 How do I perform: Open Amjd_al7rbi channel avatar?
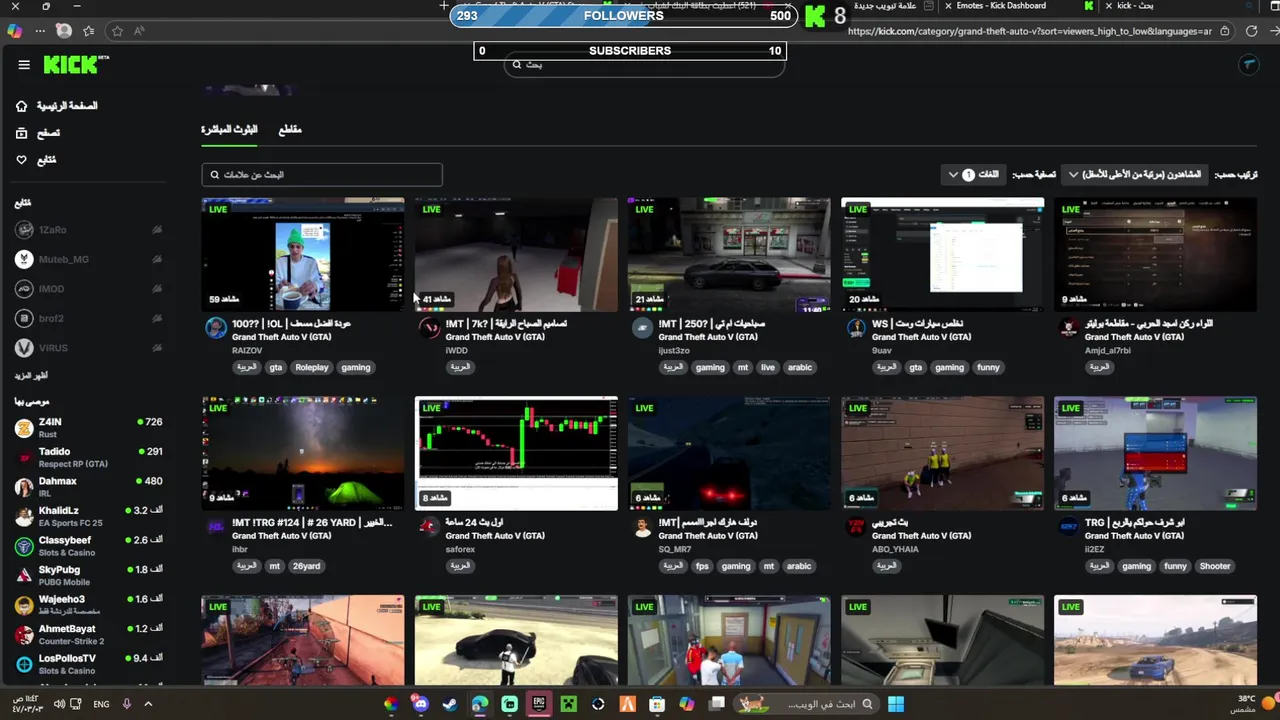1069,328
